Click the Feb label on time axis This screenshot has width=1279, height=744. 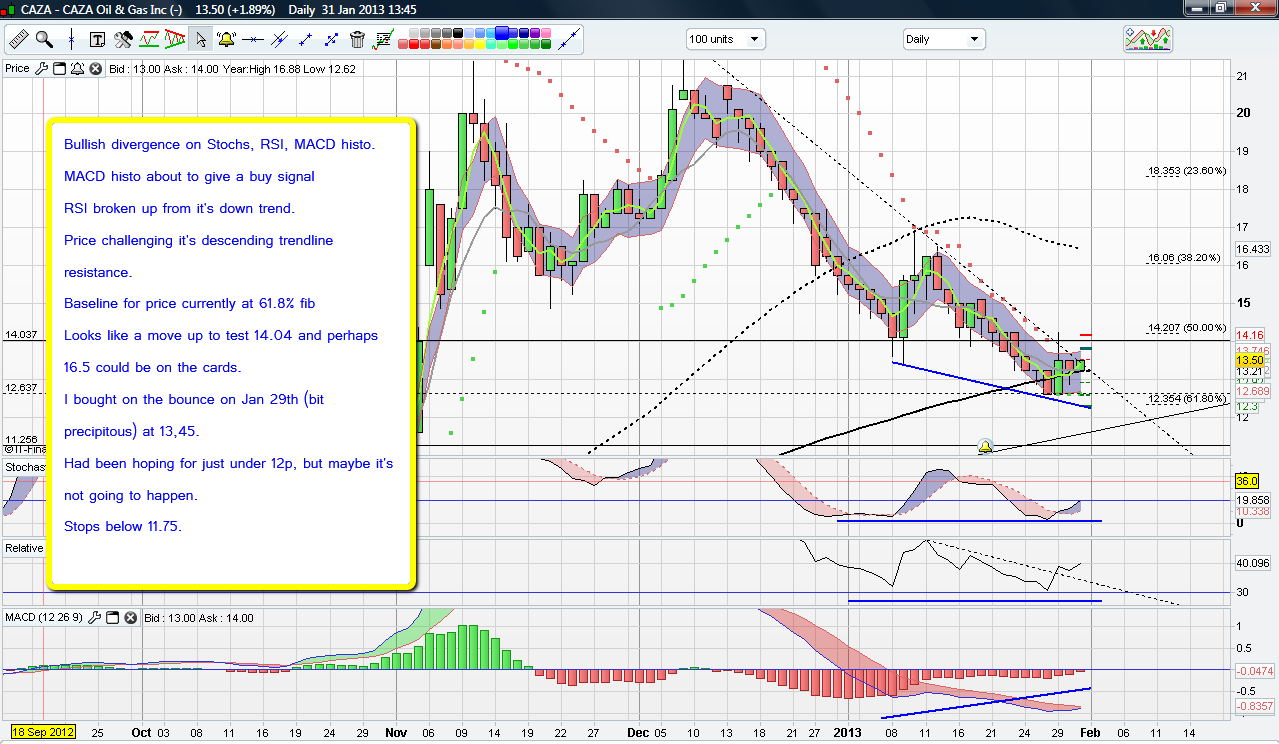click(x=1089, y=732)
